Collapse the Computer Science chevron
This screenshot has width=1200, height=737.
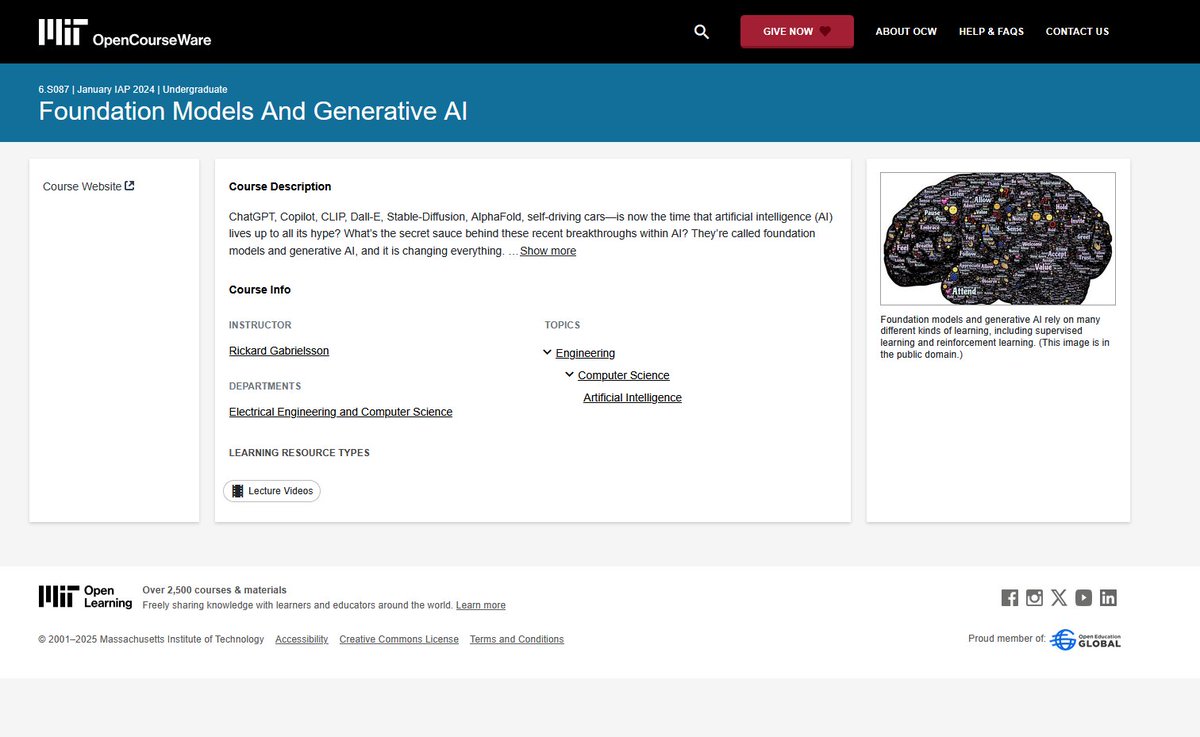(x=568, y=374)
